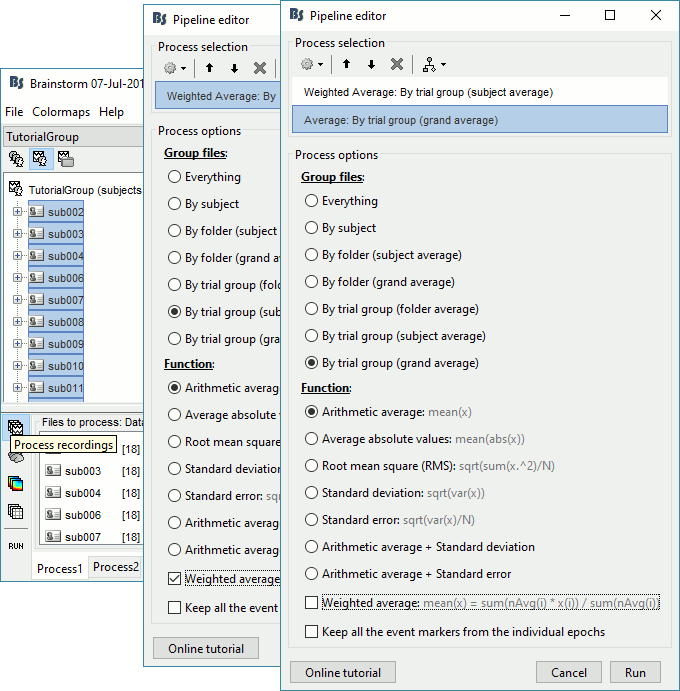Choose Root mean square (RMS) function

tap(312, 466)
